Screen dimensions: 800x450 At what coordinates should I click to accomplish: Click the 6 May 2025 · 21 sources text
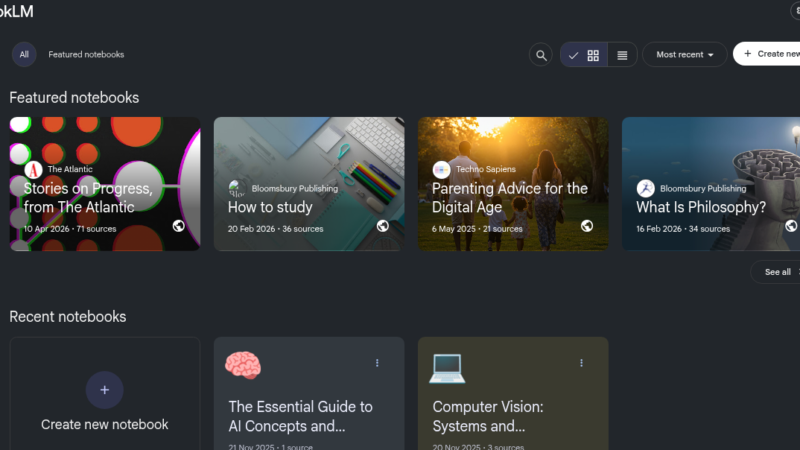(x=477, y=229)
